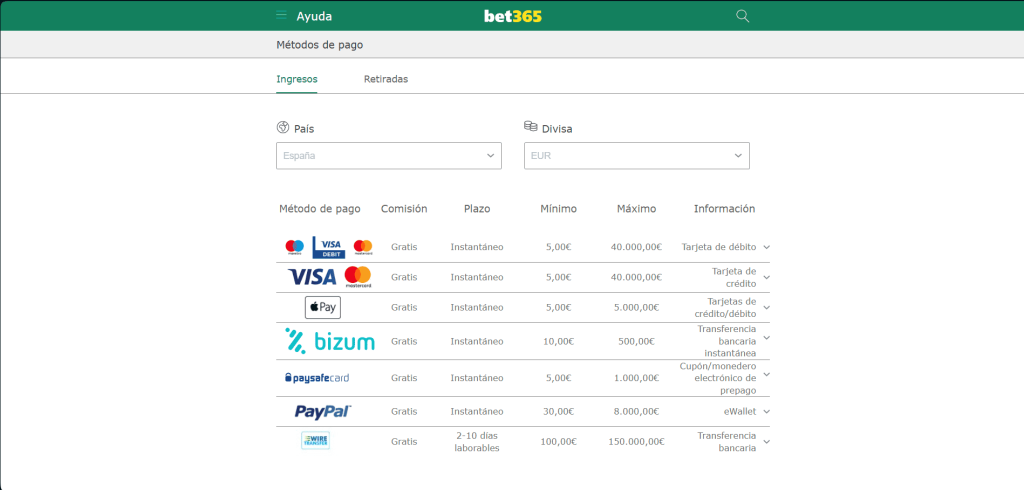Expand the Tarjeta de débito row details
This screenshot has height=490, width=1024.
pos(766,247)
